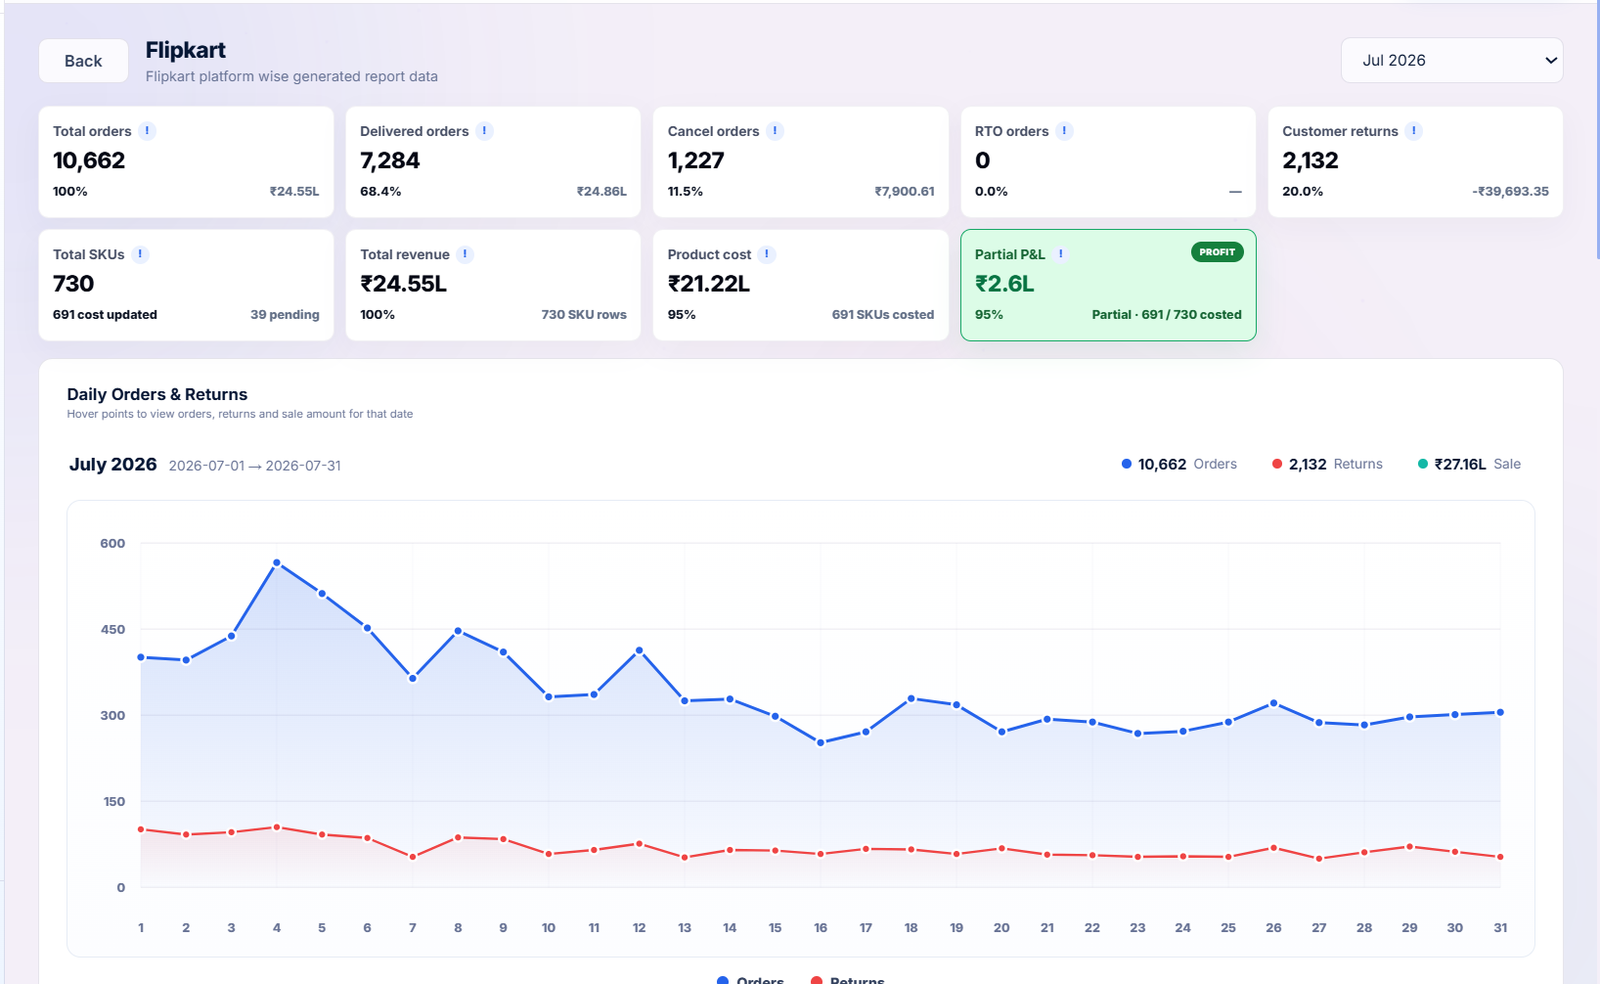Click the orders data point on day 31
Image resolution: width=1600 pixels, height=984 pixels.
pyautogui.click(x=1500, y=713)
